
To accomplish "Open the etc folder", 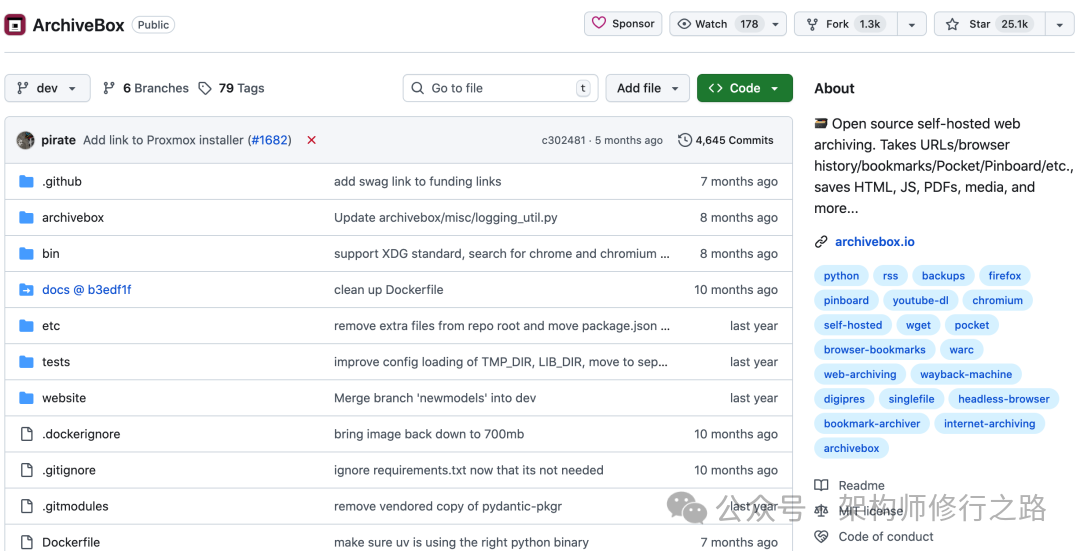I will point(51,326).
